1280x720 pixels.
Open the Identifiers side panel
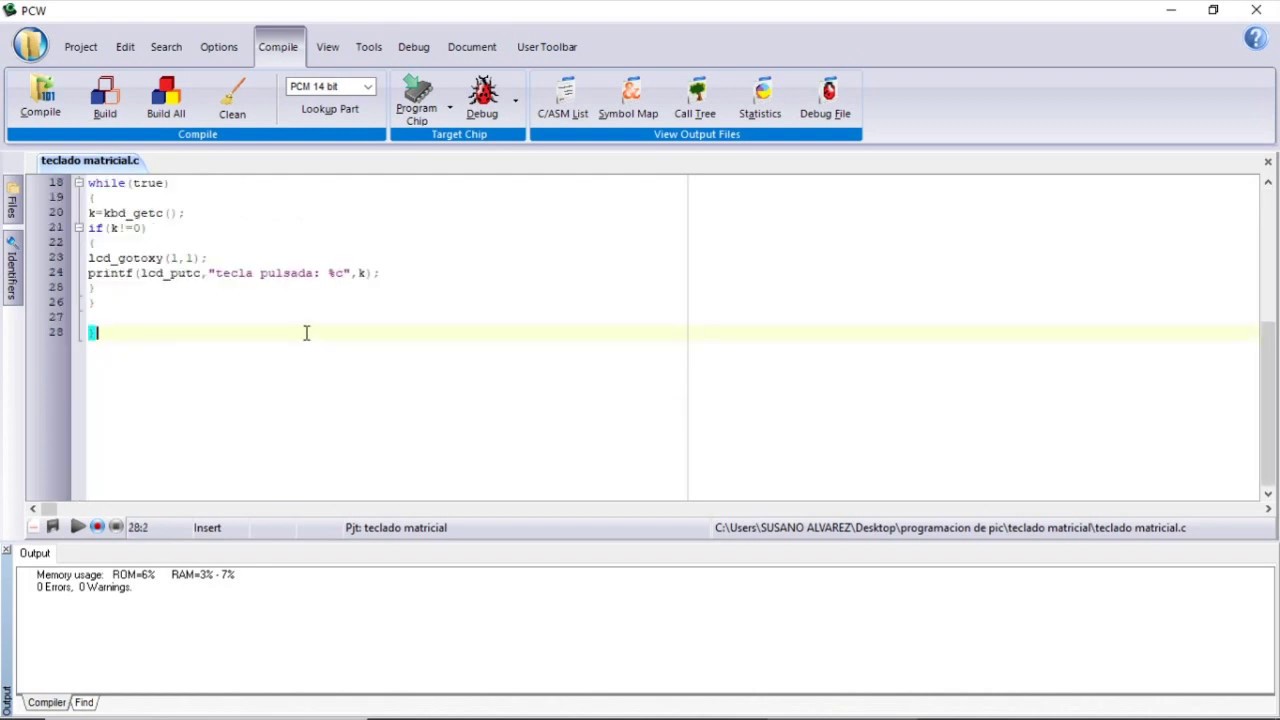12,268
